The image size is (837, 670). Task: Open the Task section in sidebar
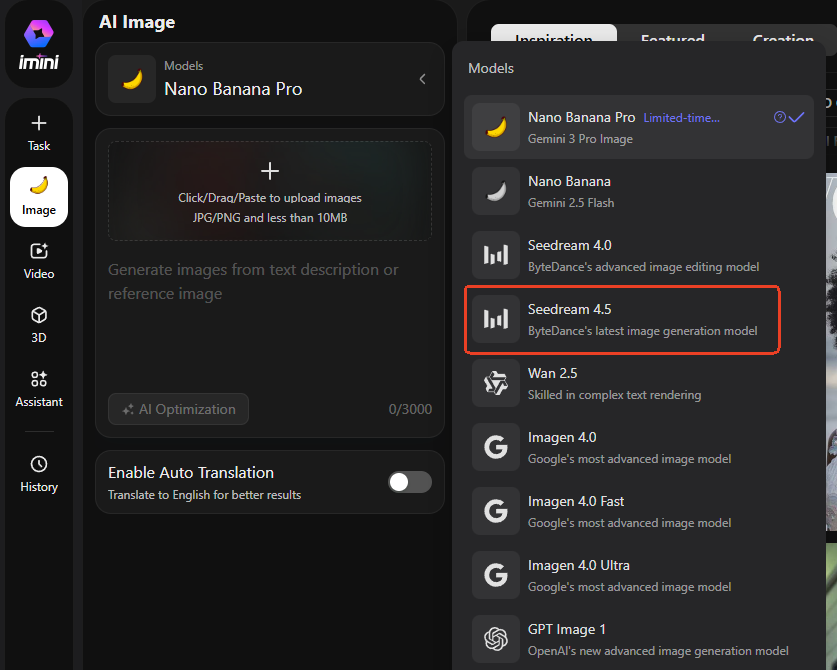tap(39, 132)
